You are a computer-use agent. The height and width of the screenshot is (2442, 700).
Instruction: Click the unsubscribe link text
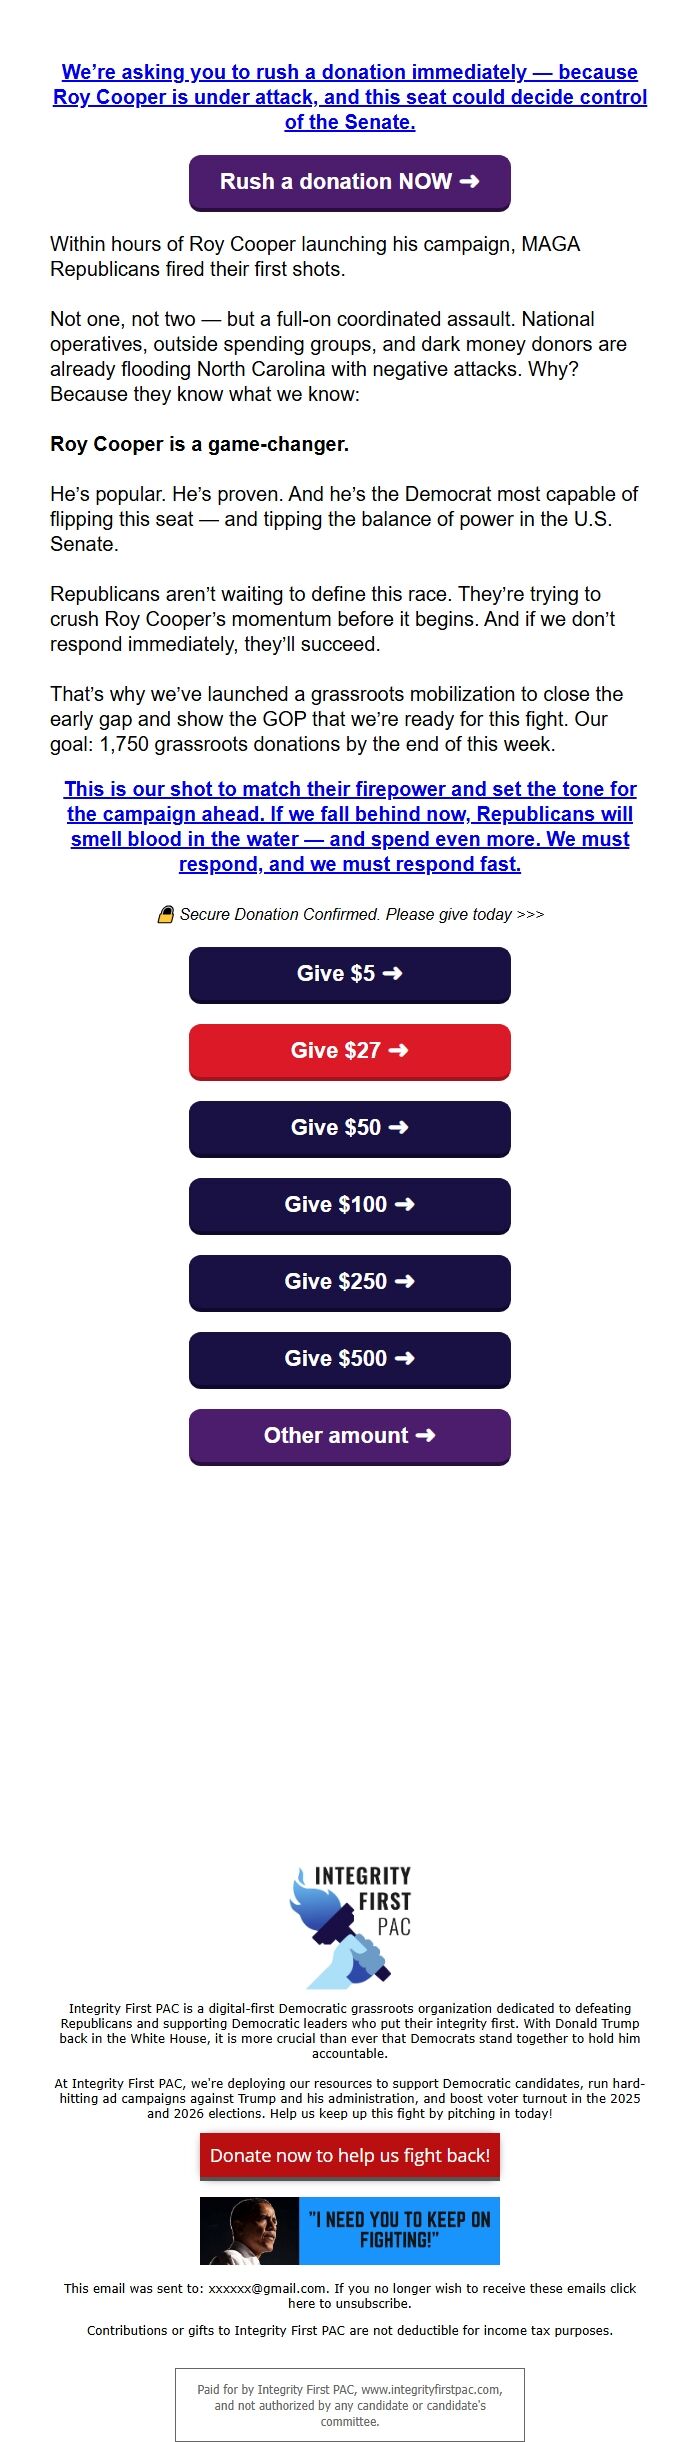[x=349, y=2303]
